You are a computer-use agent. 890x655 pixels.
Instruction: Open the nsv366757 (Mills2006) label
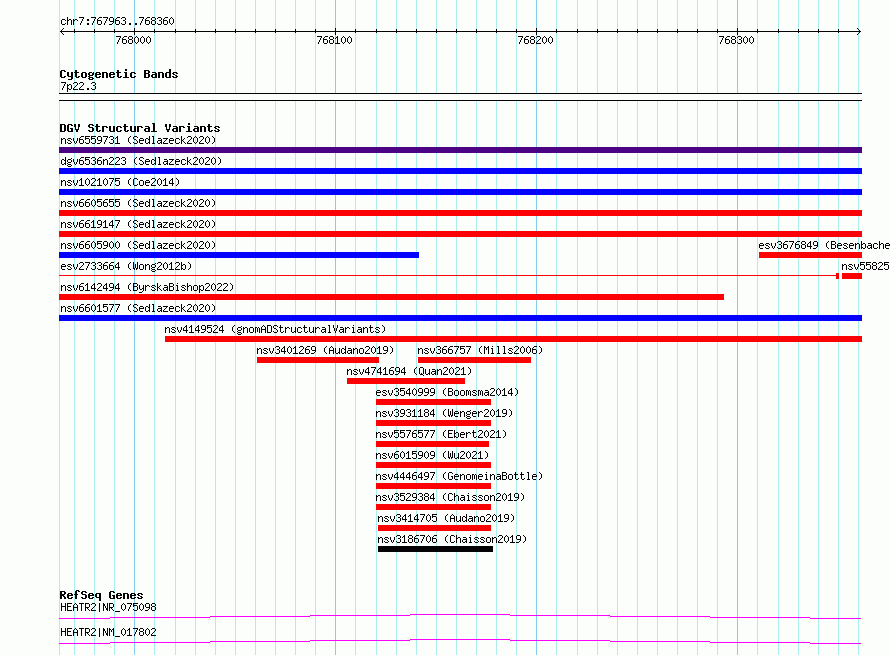click(480, 350)
